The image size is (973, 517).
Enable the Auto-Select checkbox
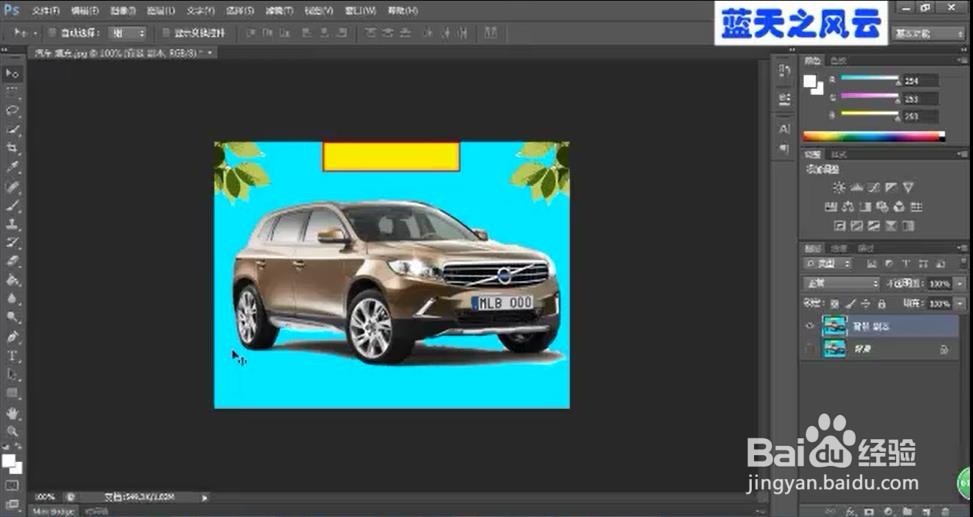(53, 33)
